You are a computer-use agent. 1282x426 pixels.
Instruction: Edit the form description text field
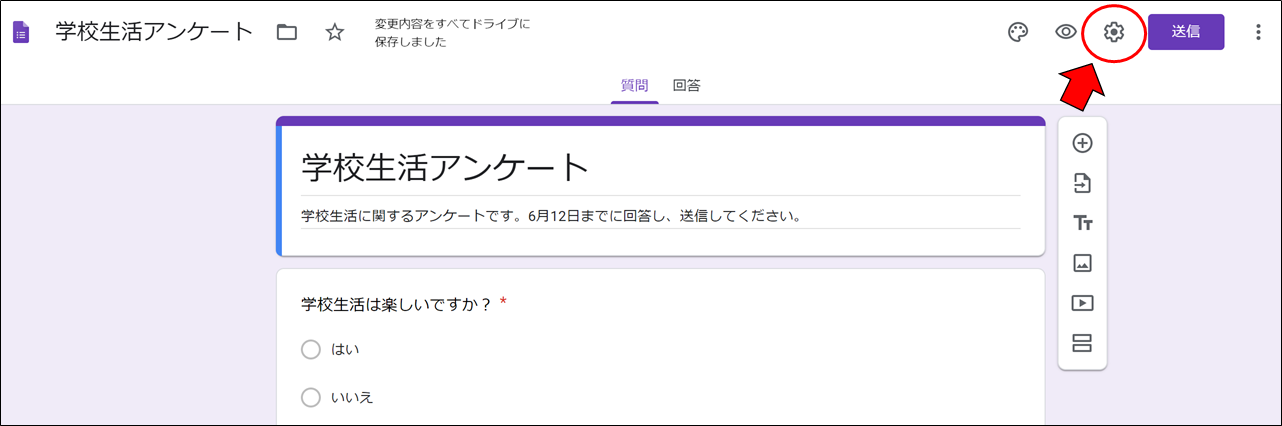(x=661, y=215)
